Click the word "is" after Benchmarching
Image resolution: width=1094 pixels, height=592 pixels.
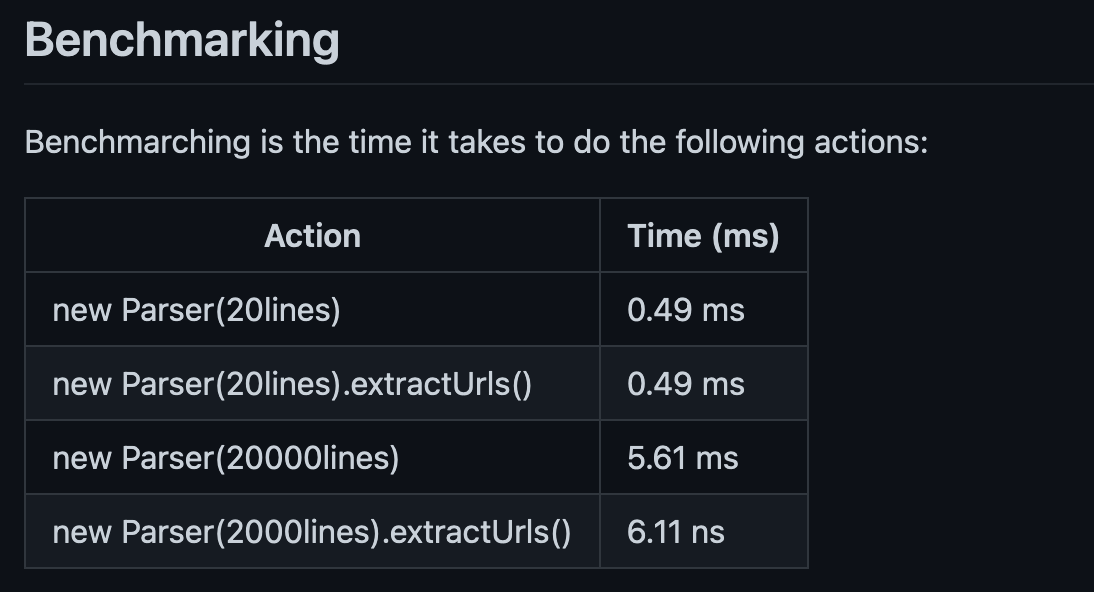click(x=271, y=142)
